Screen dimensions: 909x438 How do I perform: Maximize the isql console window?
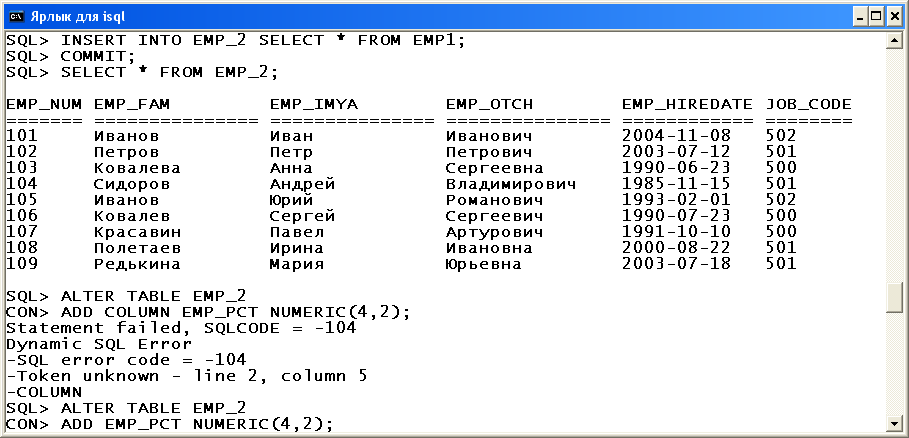(x=877, y=16)
